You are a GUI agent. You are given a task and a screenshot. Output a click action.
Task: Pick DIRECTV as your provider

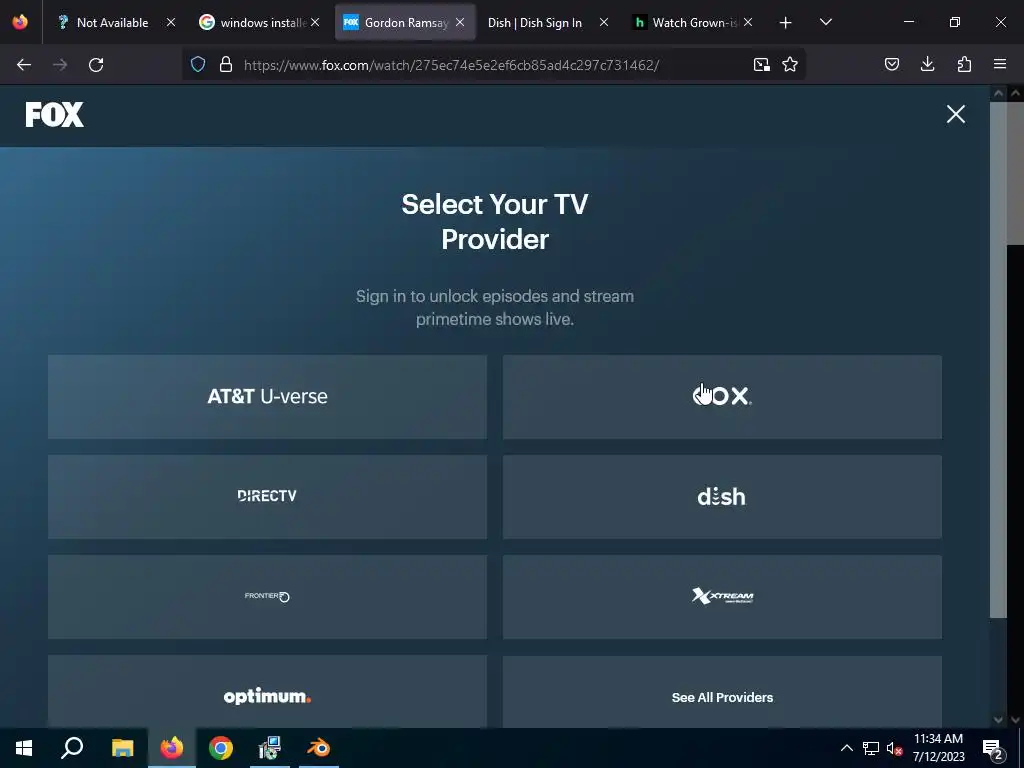pos(267,496)
